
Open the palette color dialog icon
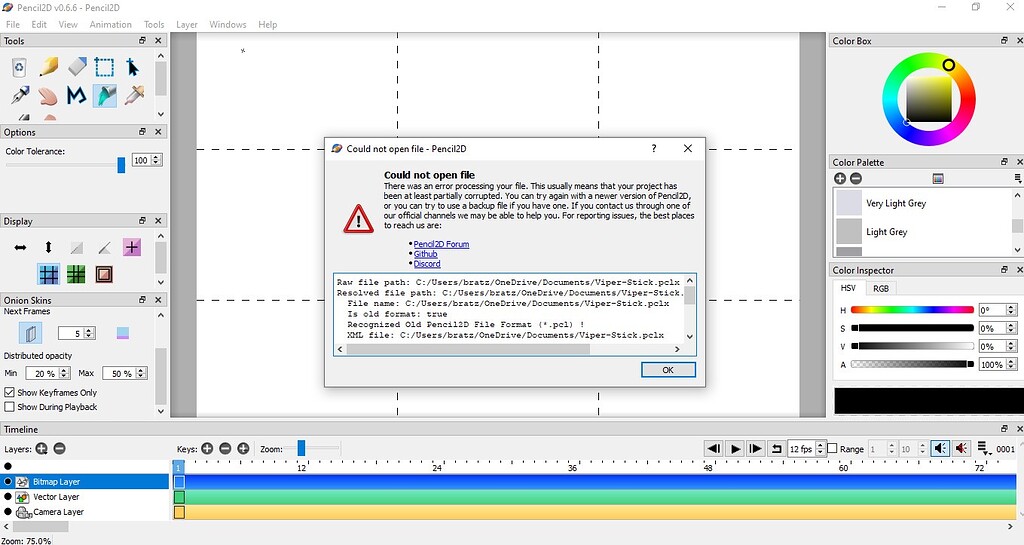point(938,178)
